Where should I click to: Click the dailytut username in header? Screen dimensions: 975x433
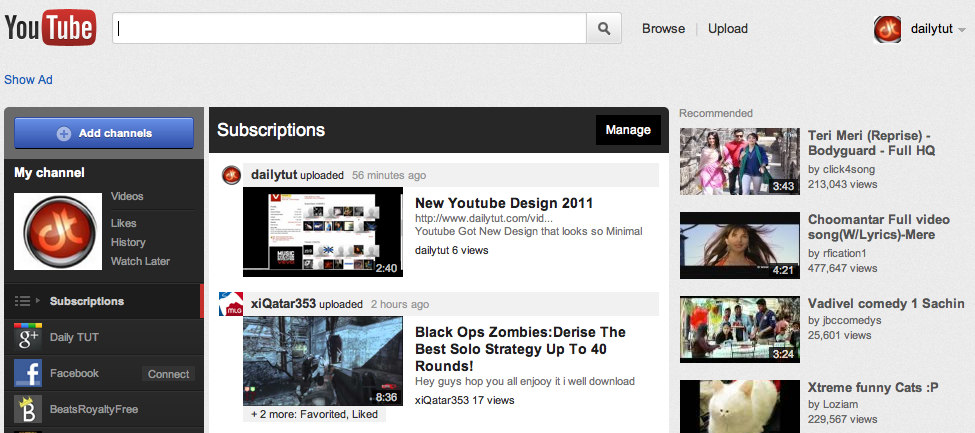coord(931,29)
